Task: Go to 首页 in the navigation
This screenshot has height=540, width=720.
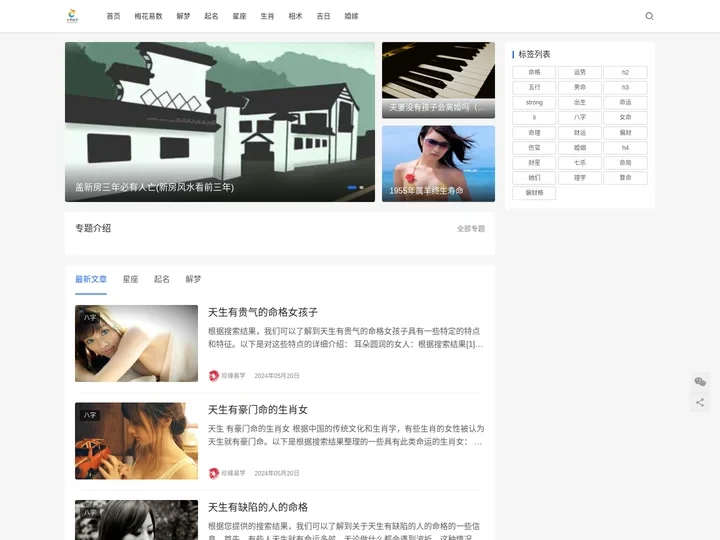Action: click(113, 16)
